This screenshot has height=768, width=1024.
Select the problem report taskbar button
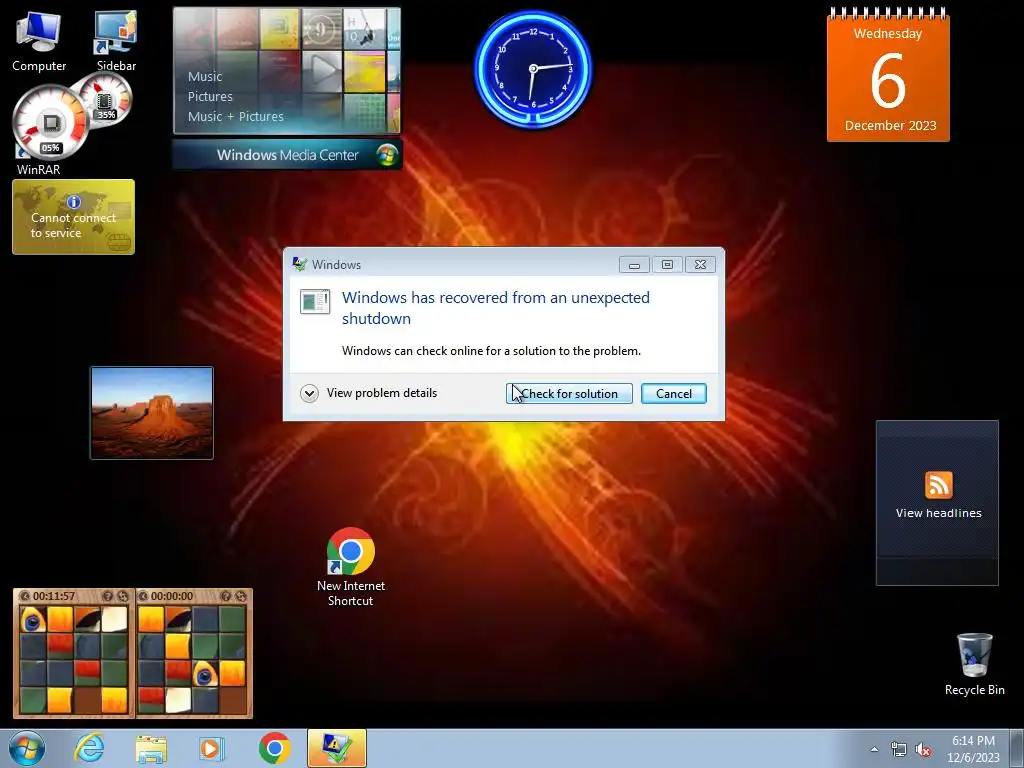pyautogui.click(x=336, y=748)
